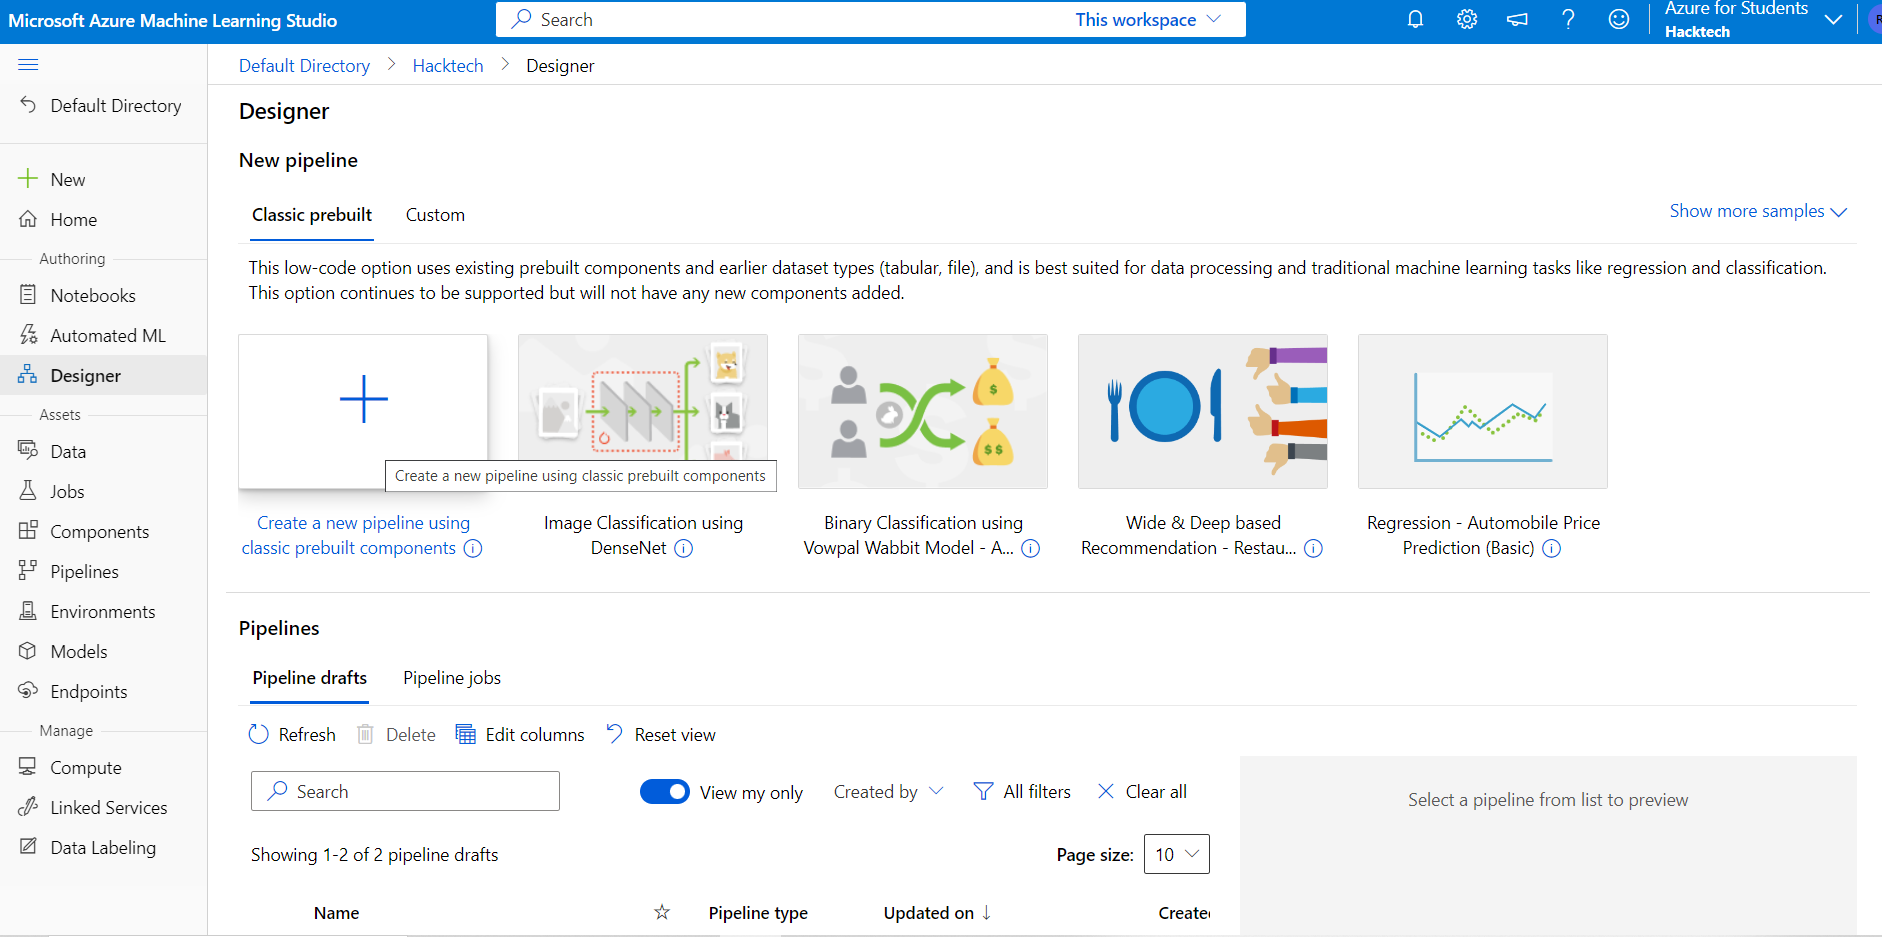Viewport: 1882px width, 937px height.
Task: Expand Show more samples
Action: [1758, 211]
